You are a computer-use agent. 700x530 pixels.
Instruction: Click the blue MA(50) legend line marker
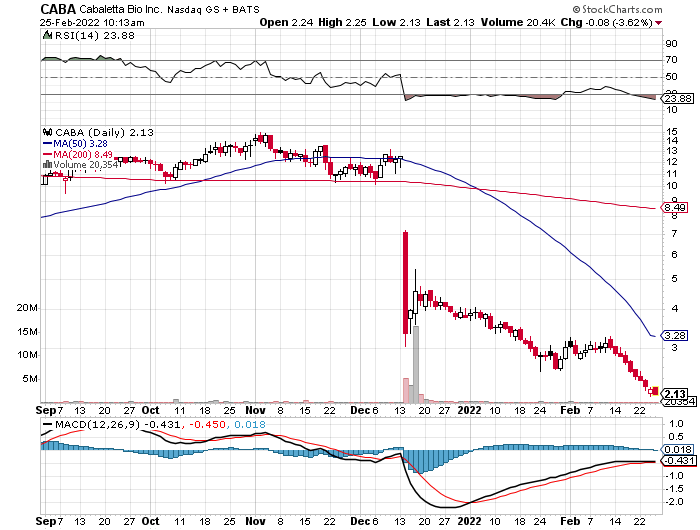pyautogui.click(x=47, y=143)
